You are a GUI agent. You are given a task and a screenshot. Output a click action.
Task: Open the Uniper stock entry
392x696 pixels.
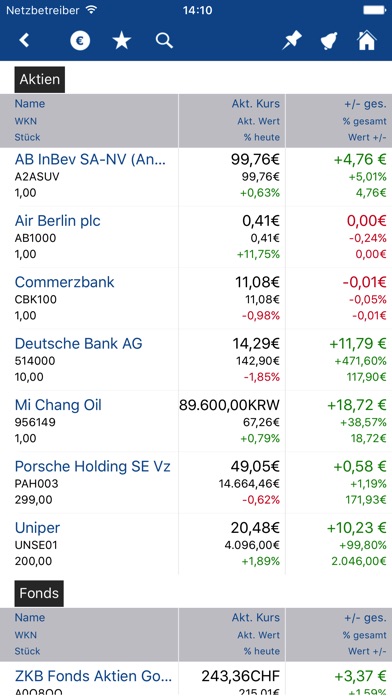tap(196, 544)
